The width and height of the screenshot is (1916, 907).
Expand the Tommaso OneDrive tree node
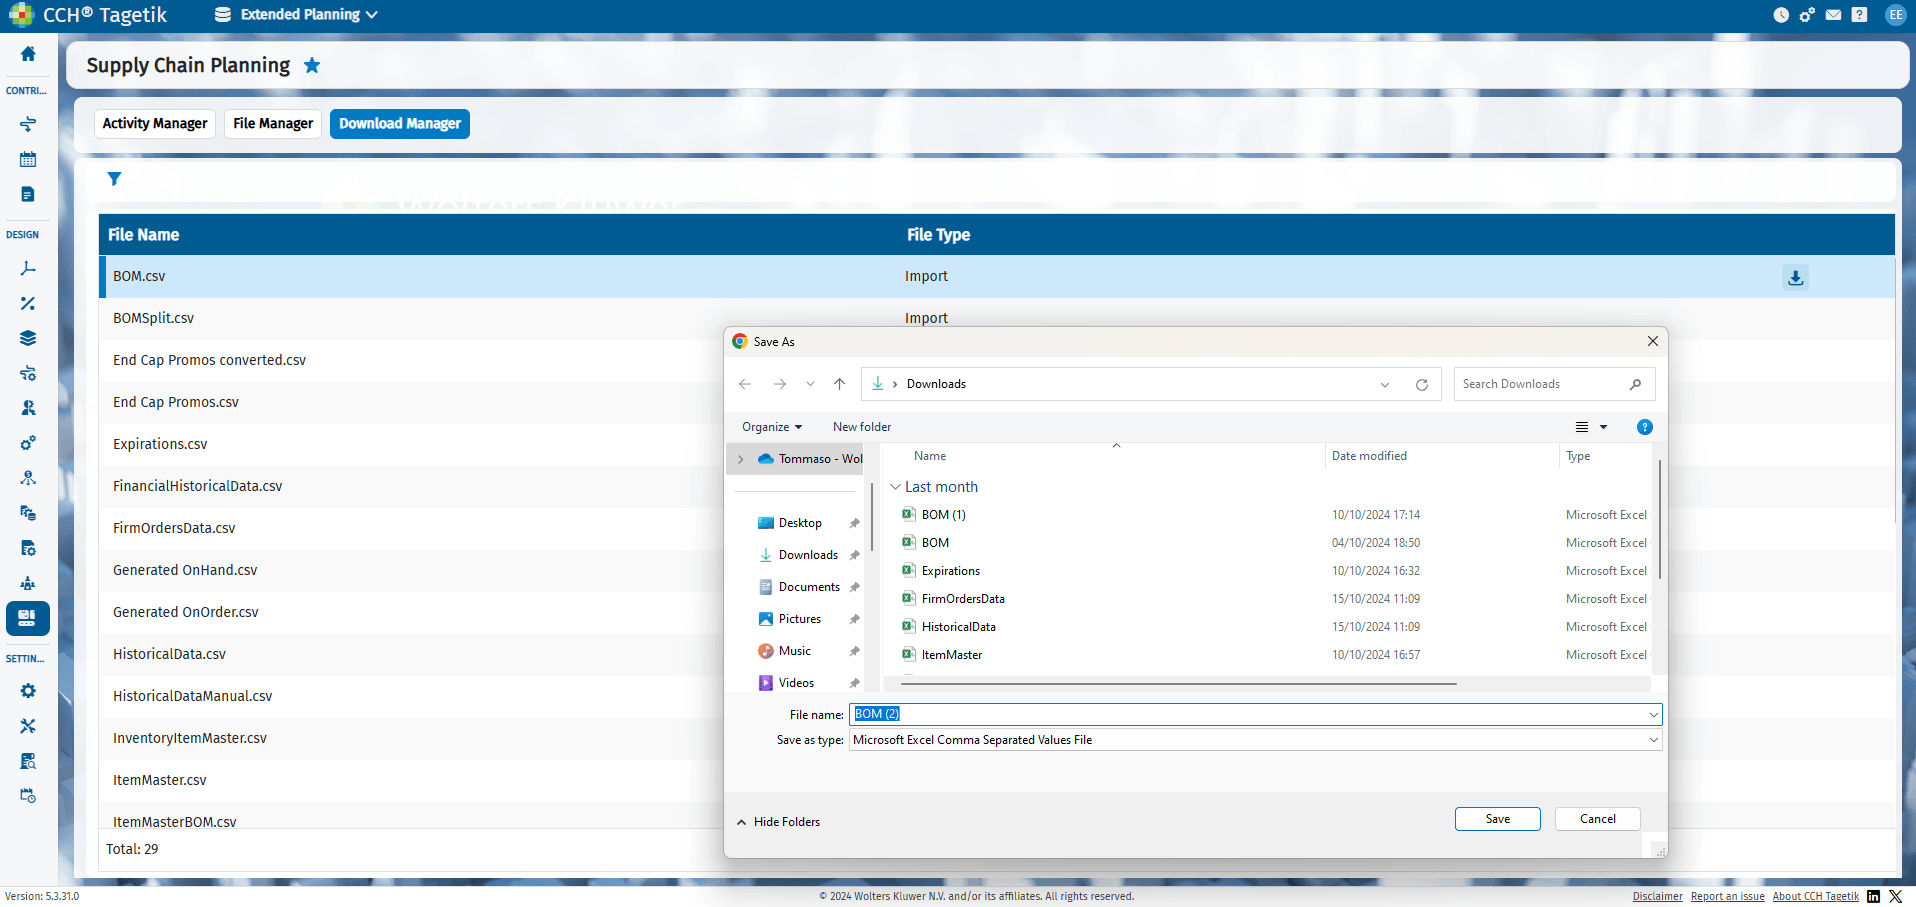coord(741,459)
